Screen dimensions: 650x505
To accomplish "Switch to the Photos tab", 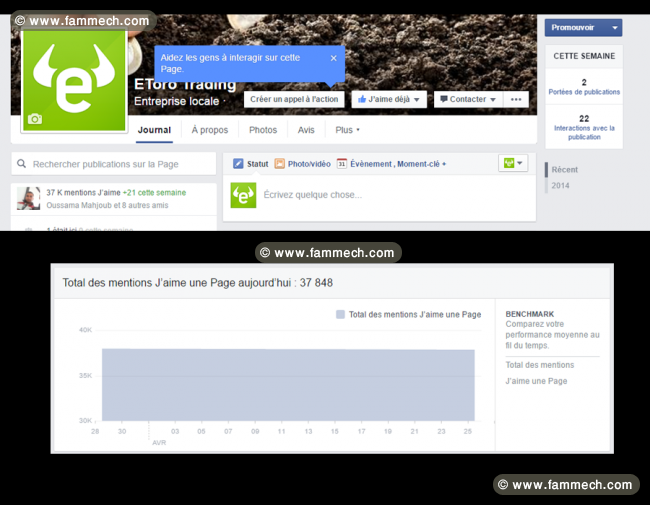I will (263, 130).
